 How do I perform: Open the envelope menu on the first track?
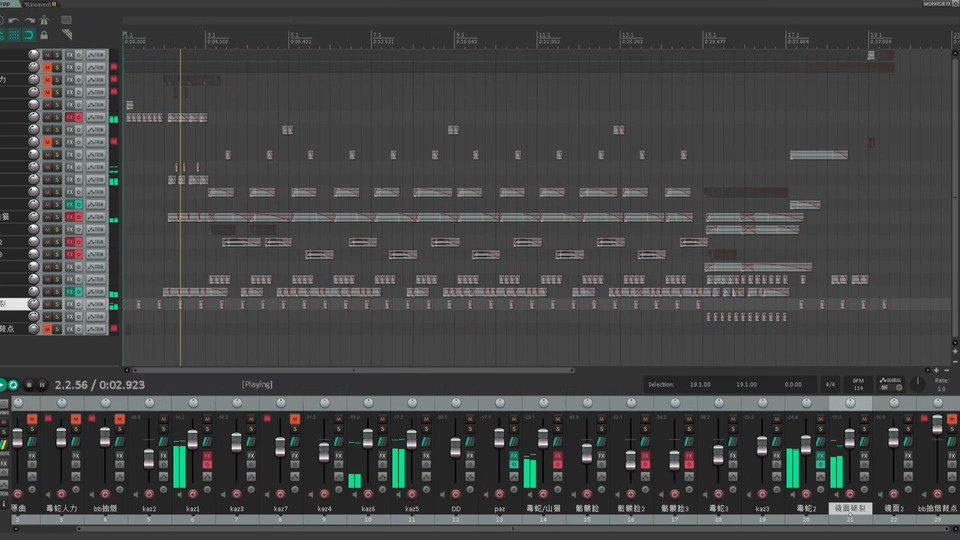[96, 54]
